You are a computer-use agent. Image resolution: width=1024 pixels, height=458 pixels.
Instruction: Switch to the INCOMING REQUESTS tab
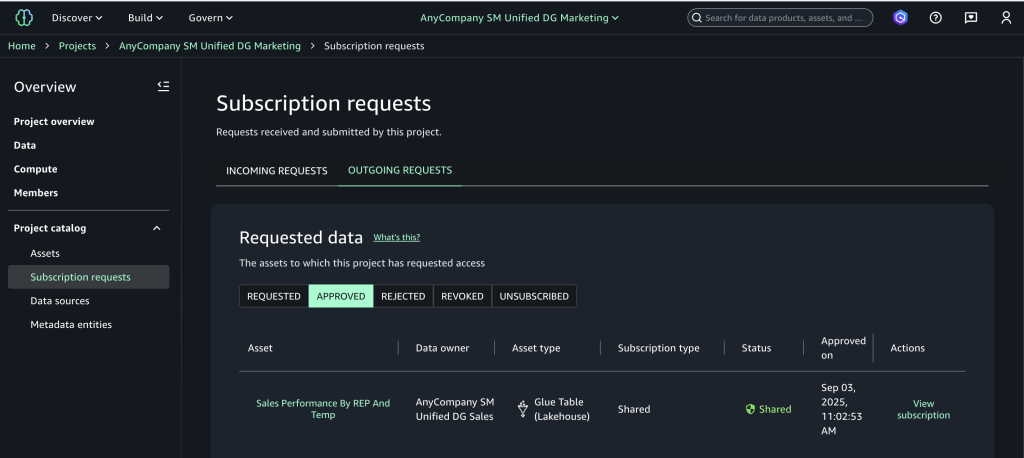pos(277,171)
